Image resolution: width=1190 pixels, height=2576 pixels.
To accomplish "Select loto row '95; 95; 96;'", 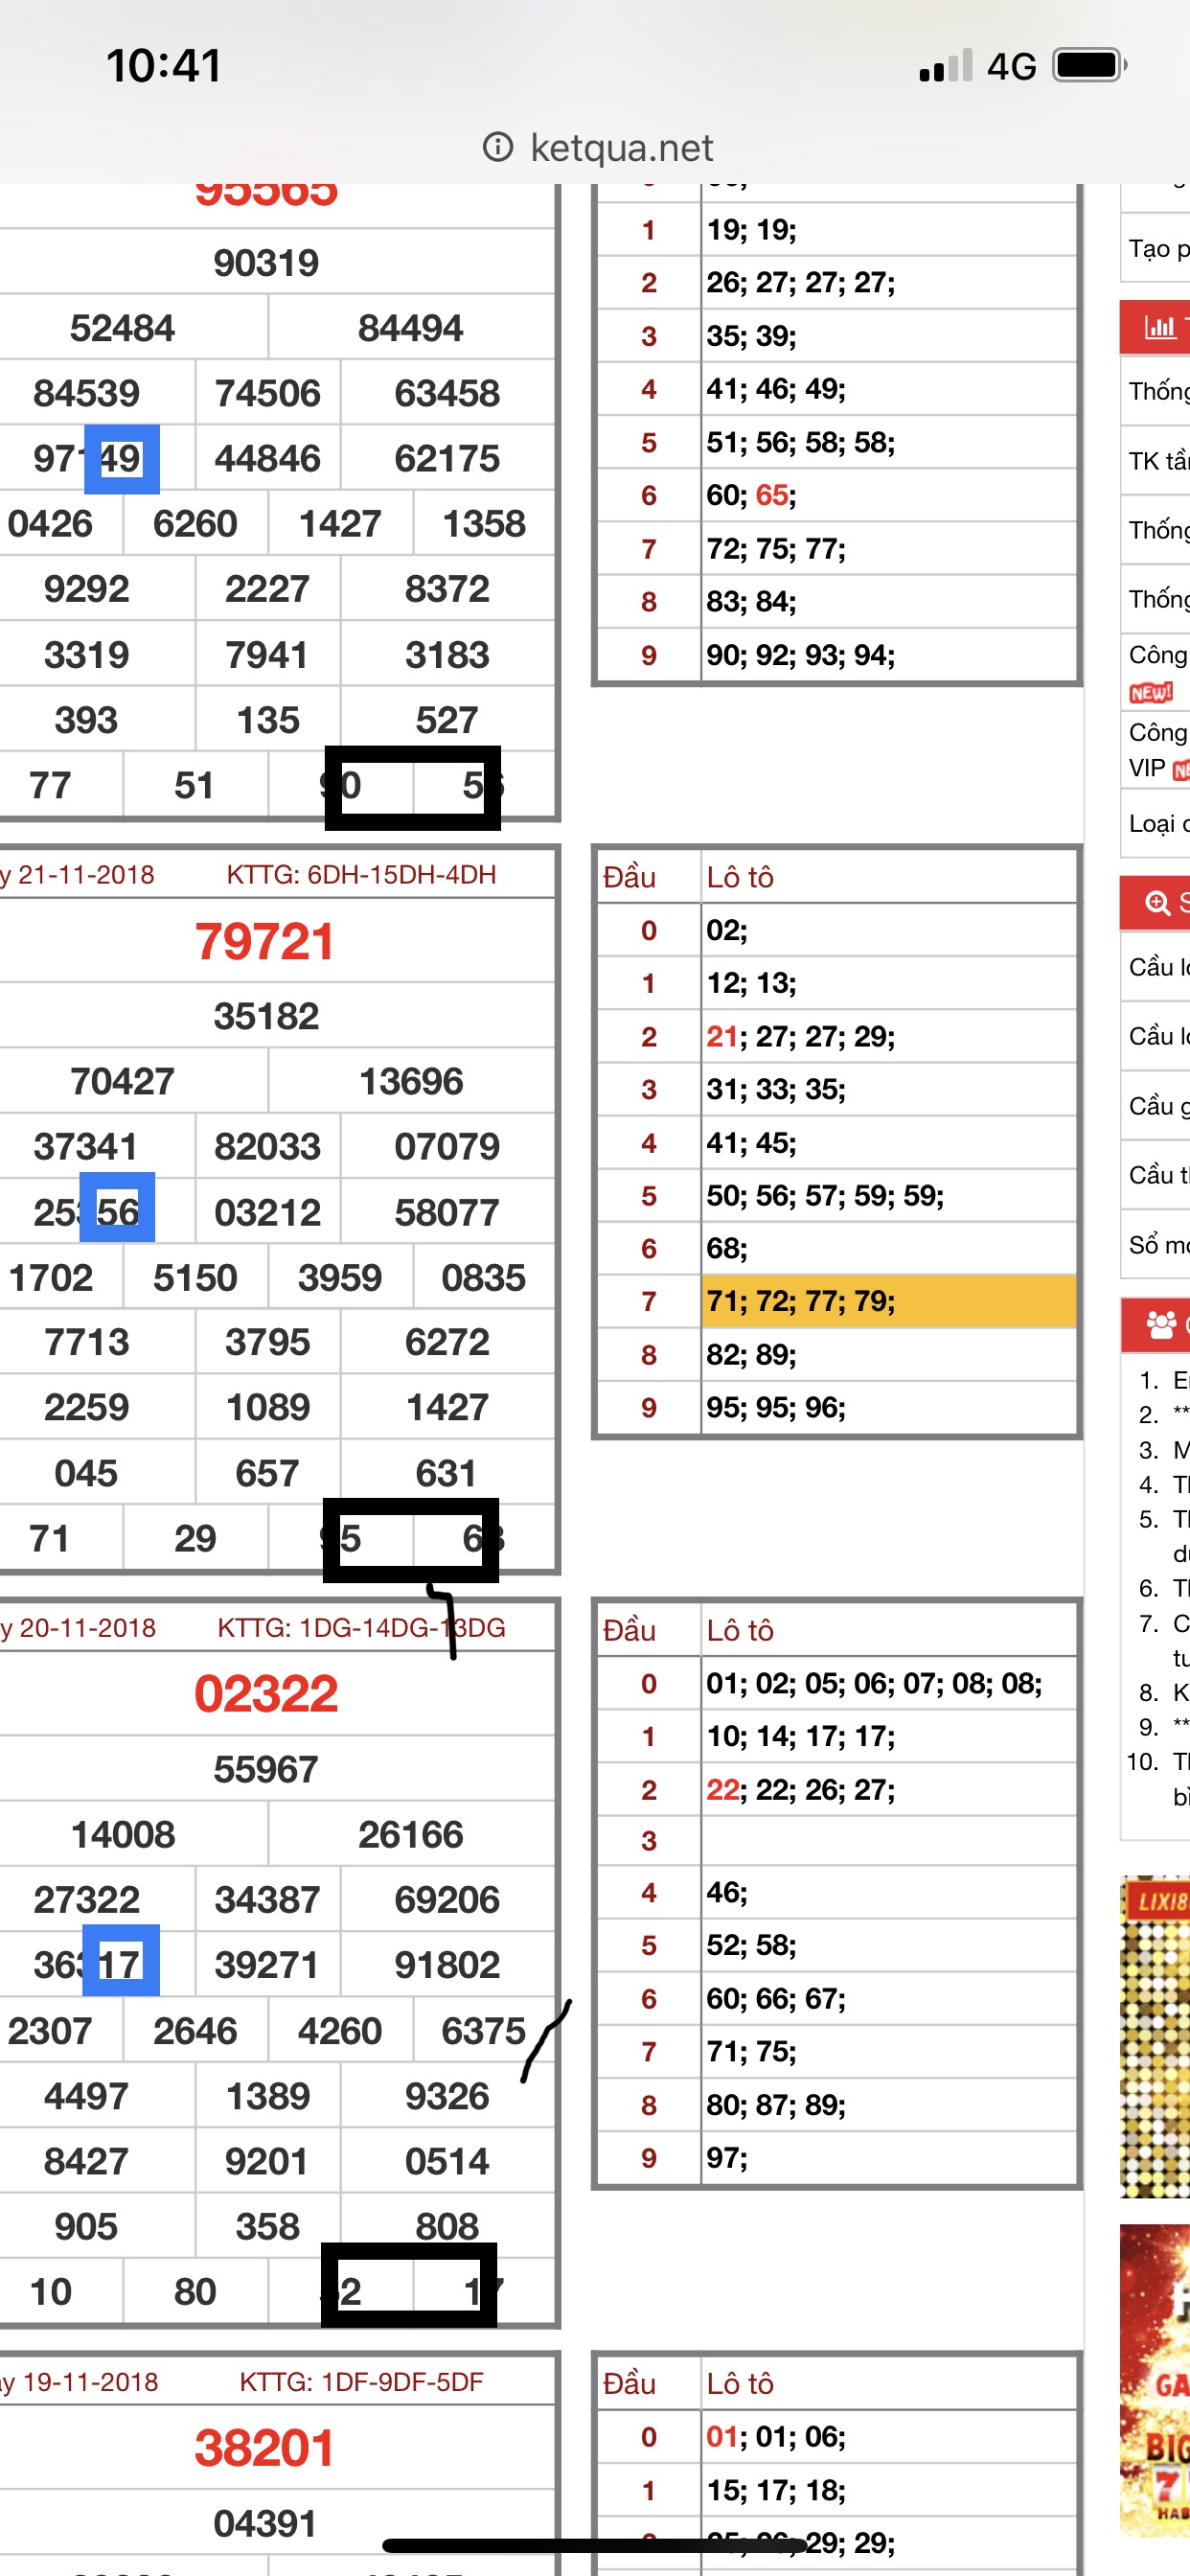I will [x=889, y=1408].
